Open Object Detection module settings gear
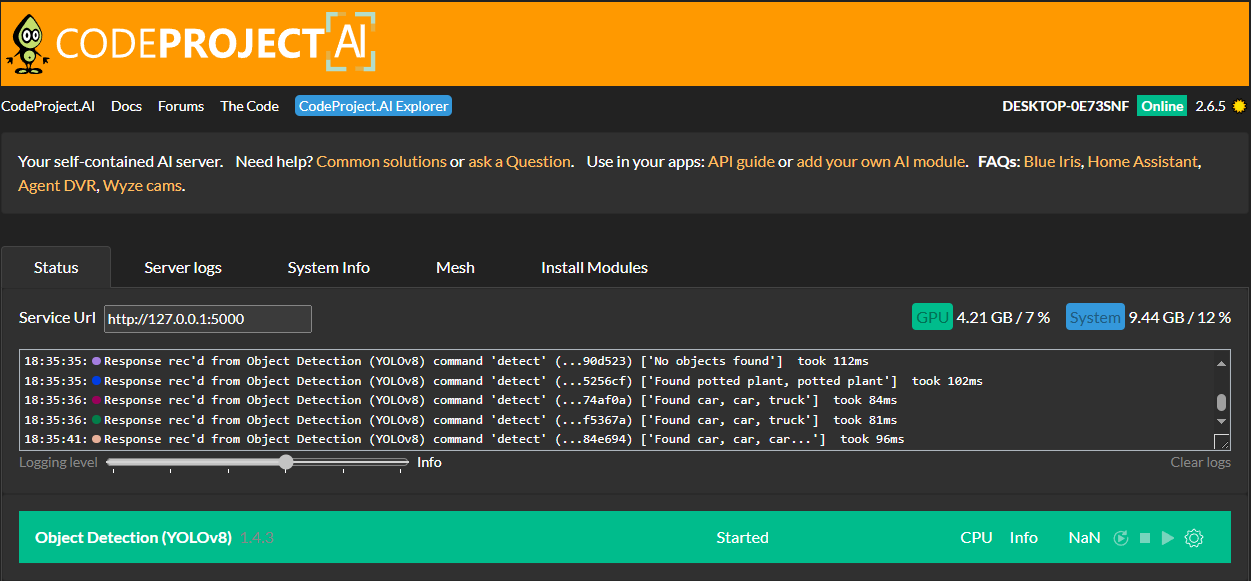This screenshot has height=581, width=1251. coord(1193,538)
